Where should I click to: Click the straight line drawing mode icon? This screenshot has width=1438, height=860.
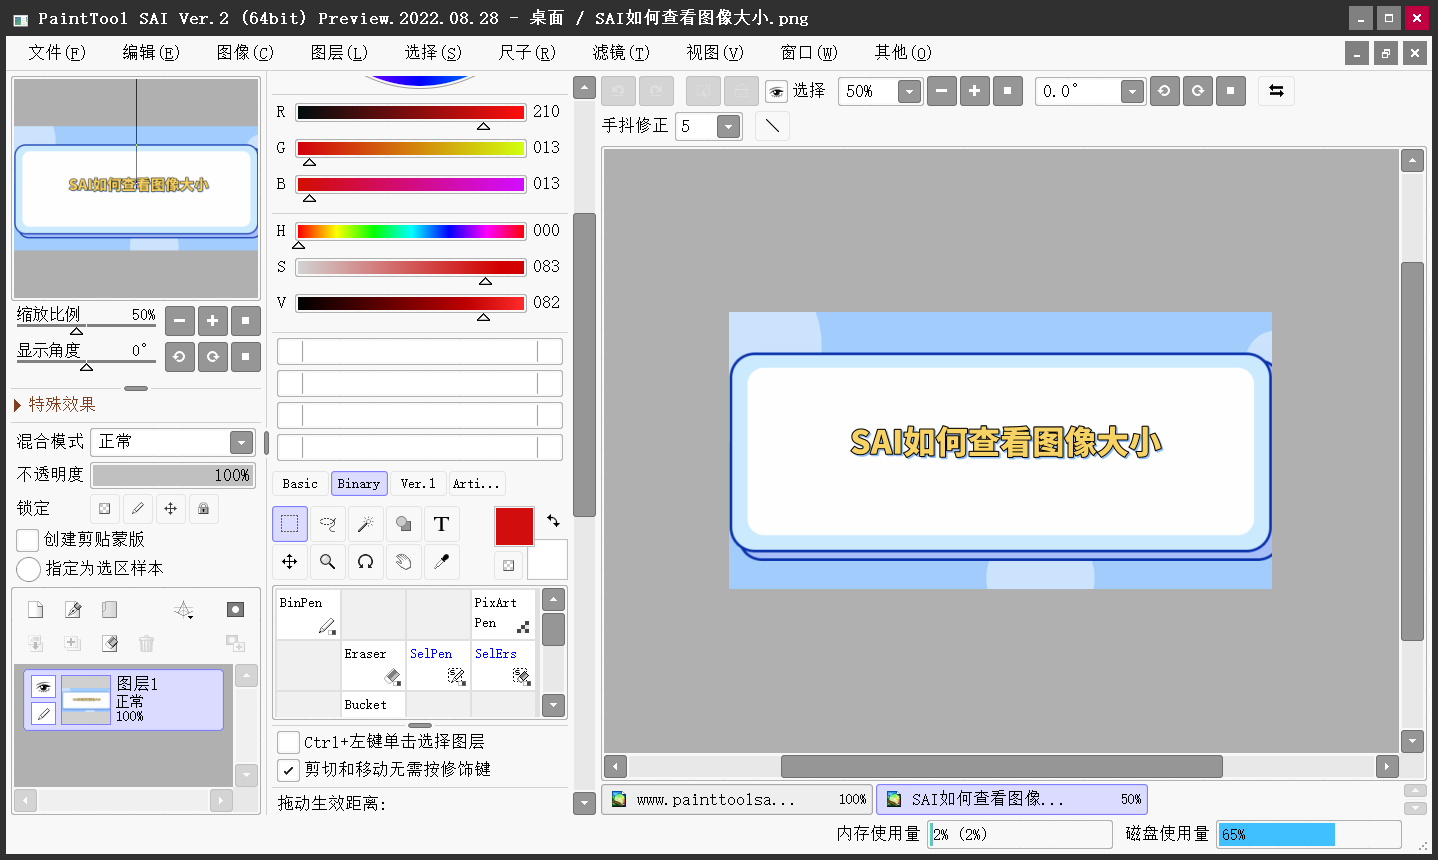[x=772, y=126]
